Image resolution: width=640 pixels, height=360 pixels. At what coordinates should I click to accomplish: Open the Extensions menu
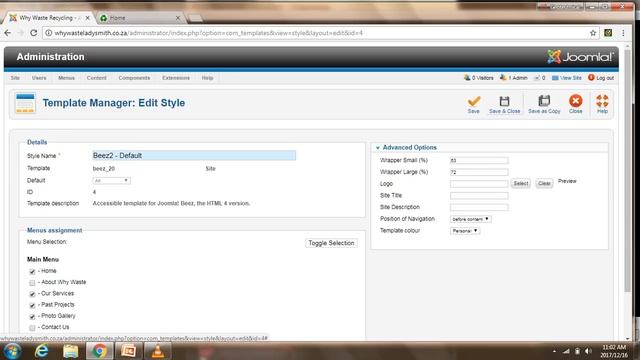pos(176,78)
